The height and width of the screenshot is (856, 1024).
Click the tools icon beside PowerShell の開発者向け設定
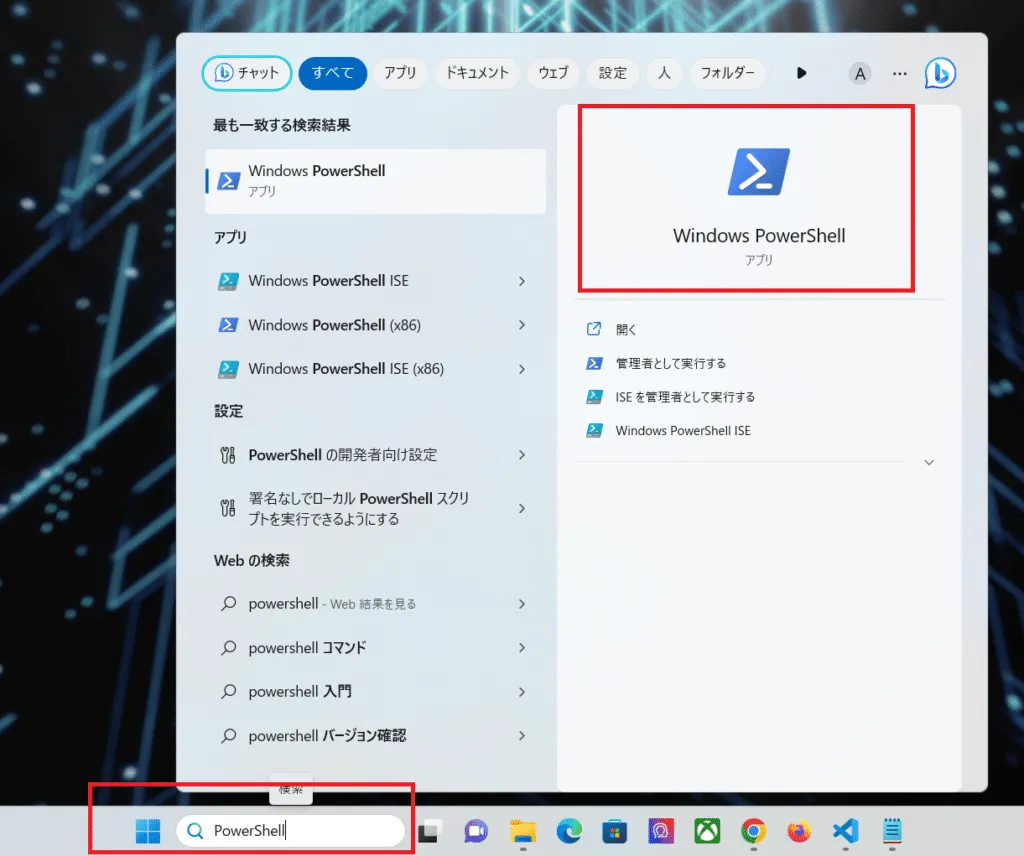tap(228, 455)
